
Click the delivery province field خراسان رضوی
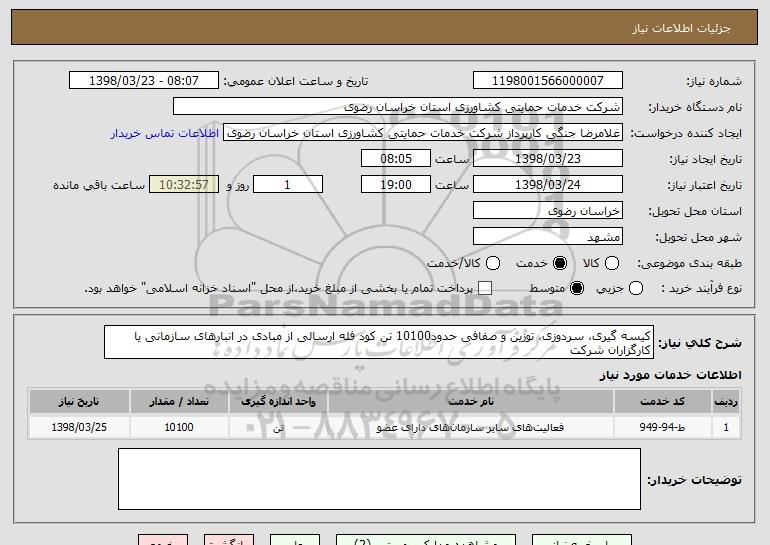coord(548,210)
